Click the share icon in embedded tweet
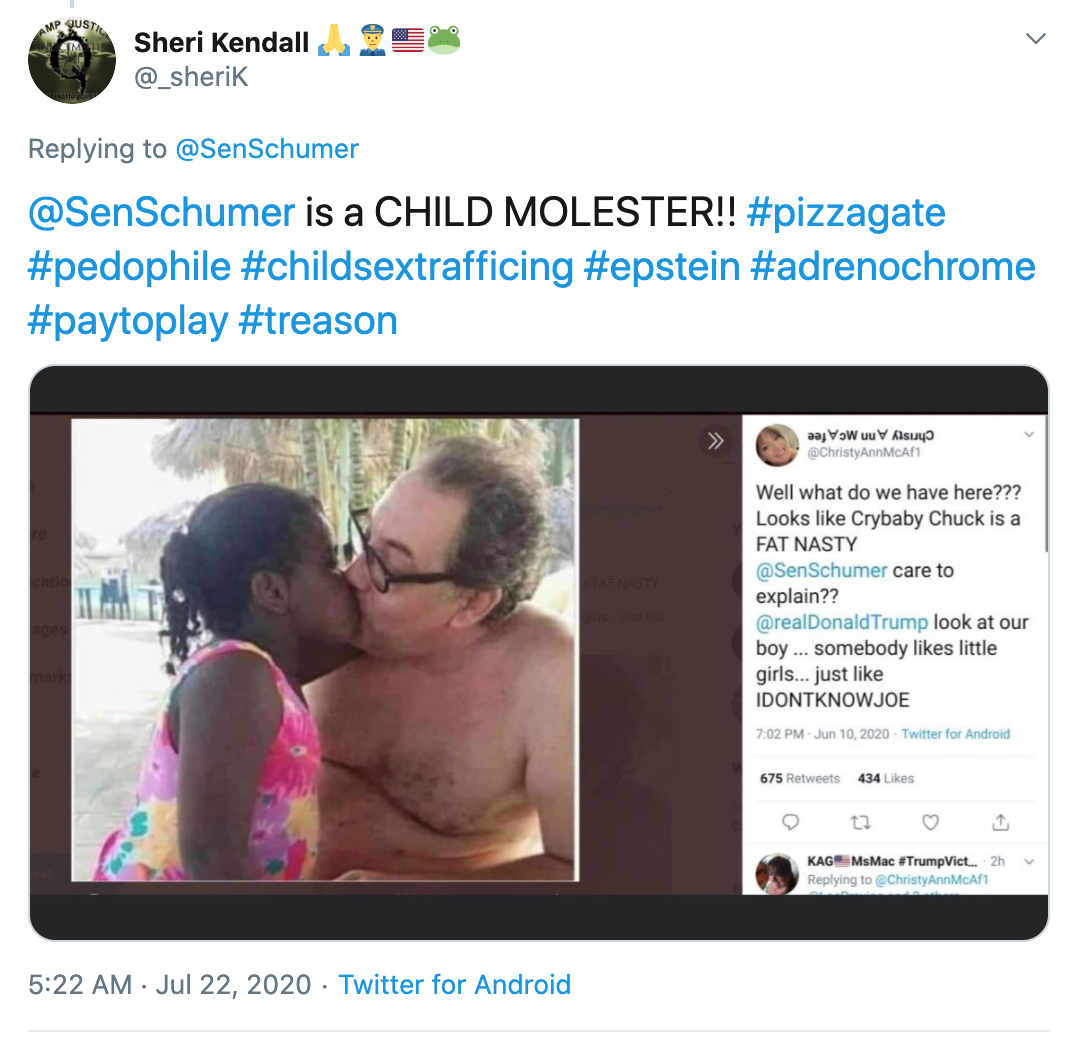Screen dimensions: 1074x1044 (1000, 822)
